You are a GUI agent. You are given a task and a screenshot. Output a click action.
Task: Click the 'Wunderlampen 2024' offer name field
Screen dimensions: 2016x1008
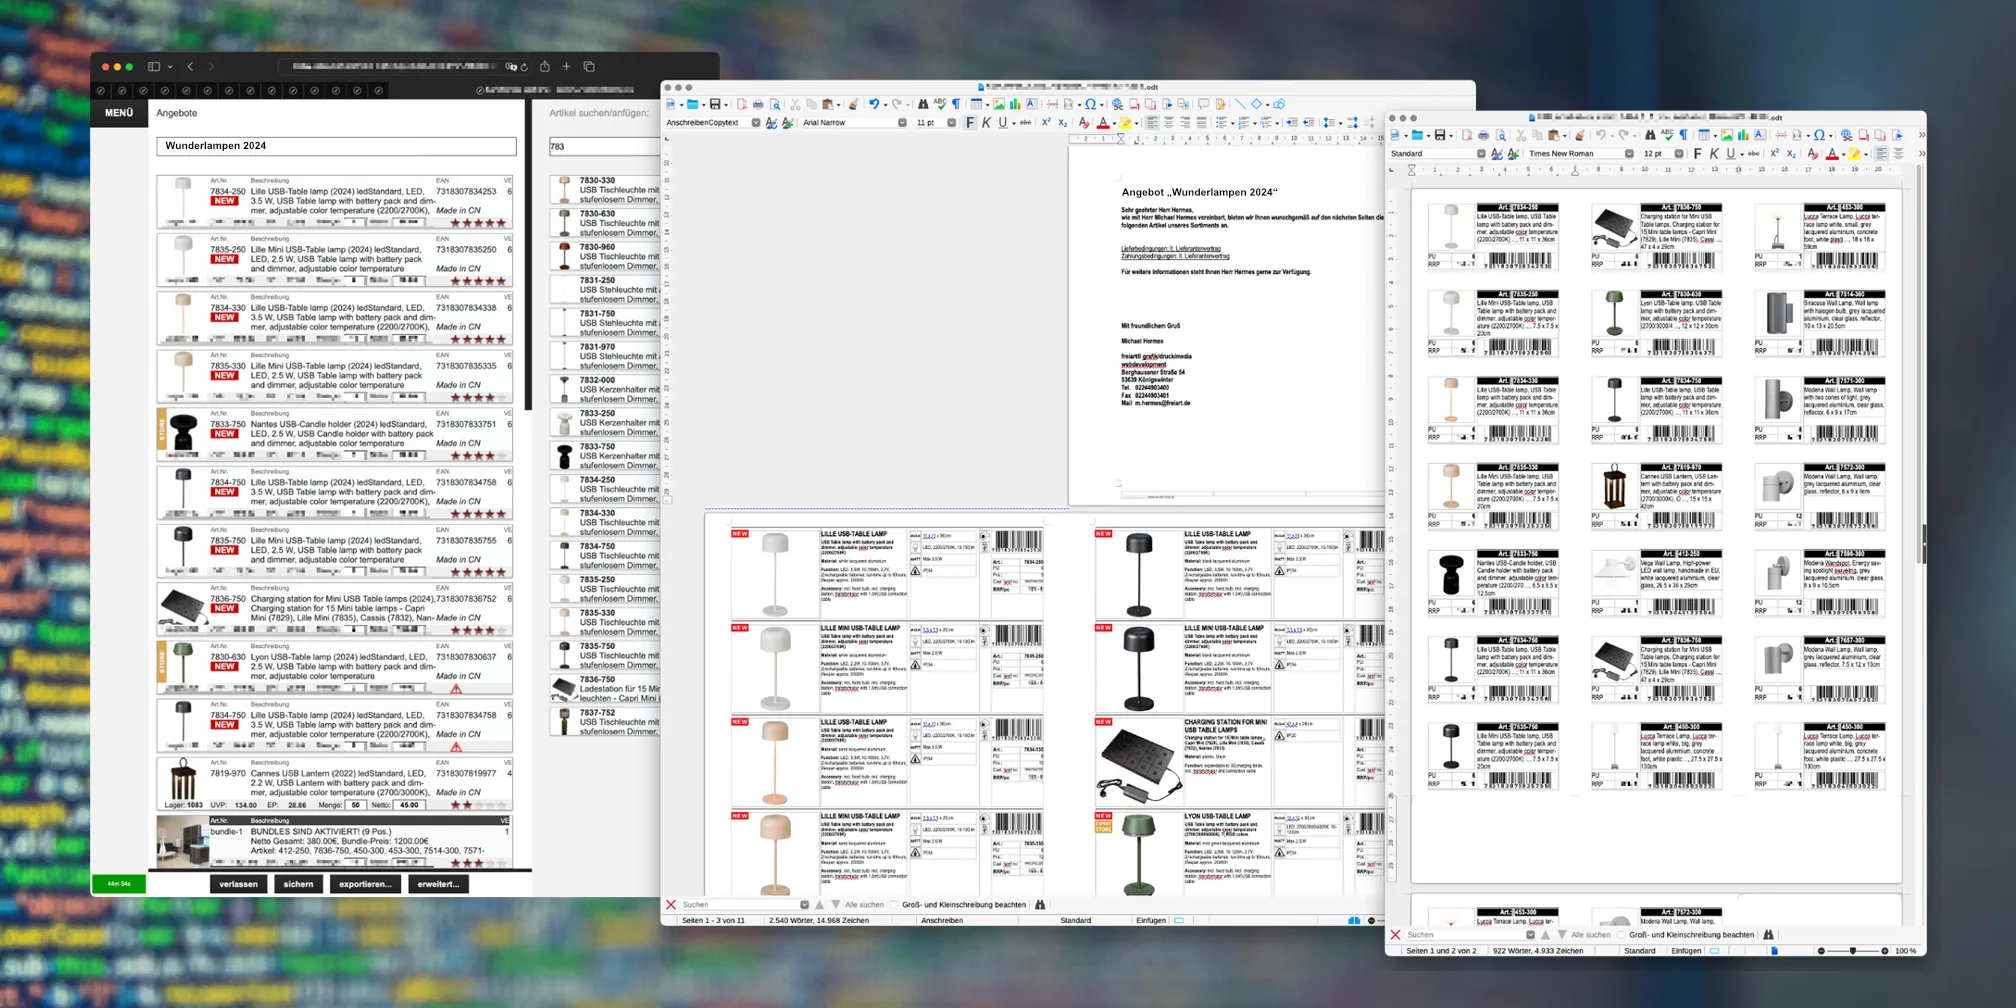coord(336,146)
